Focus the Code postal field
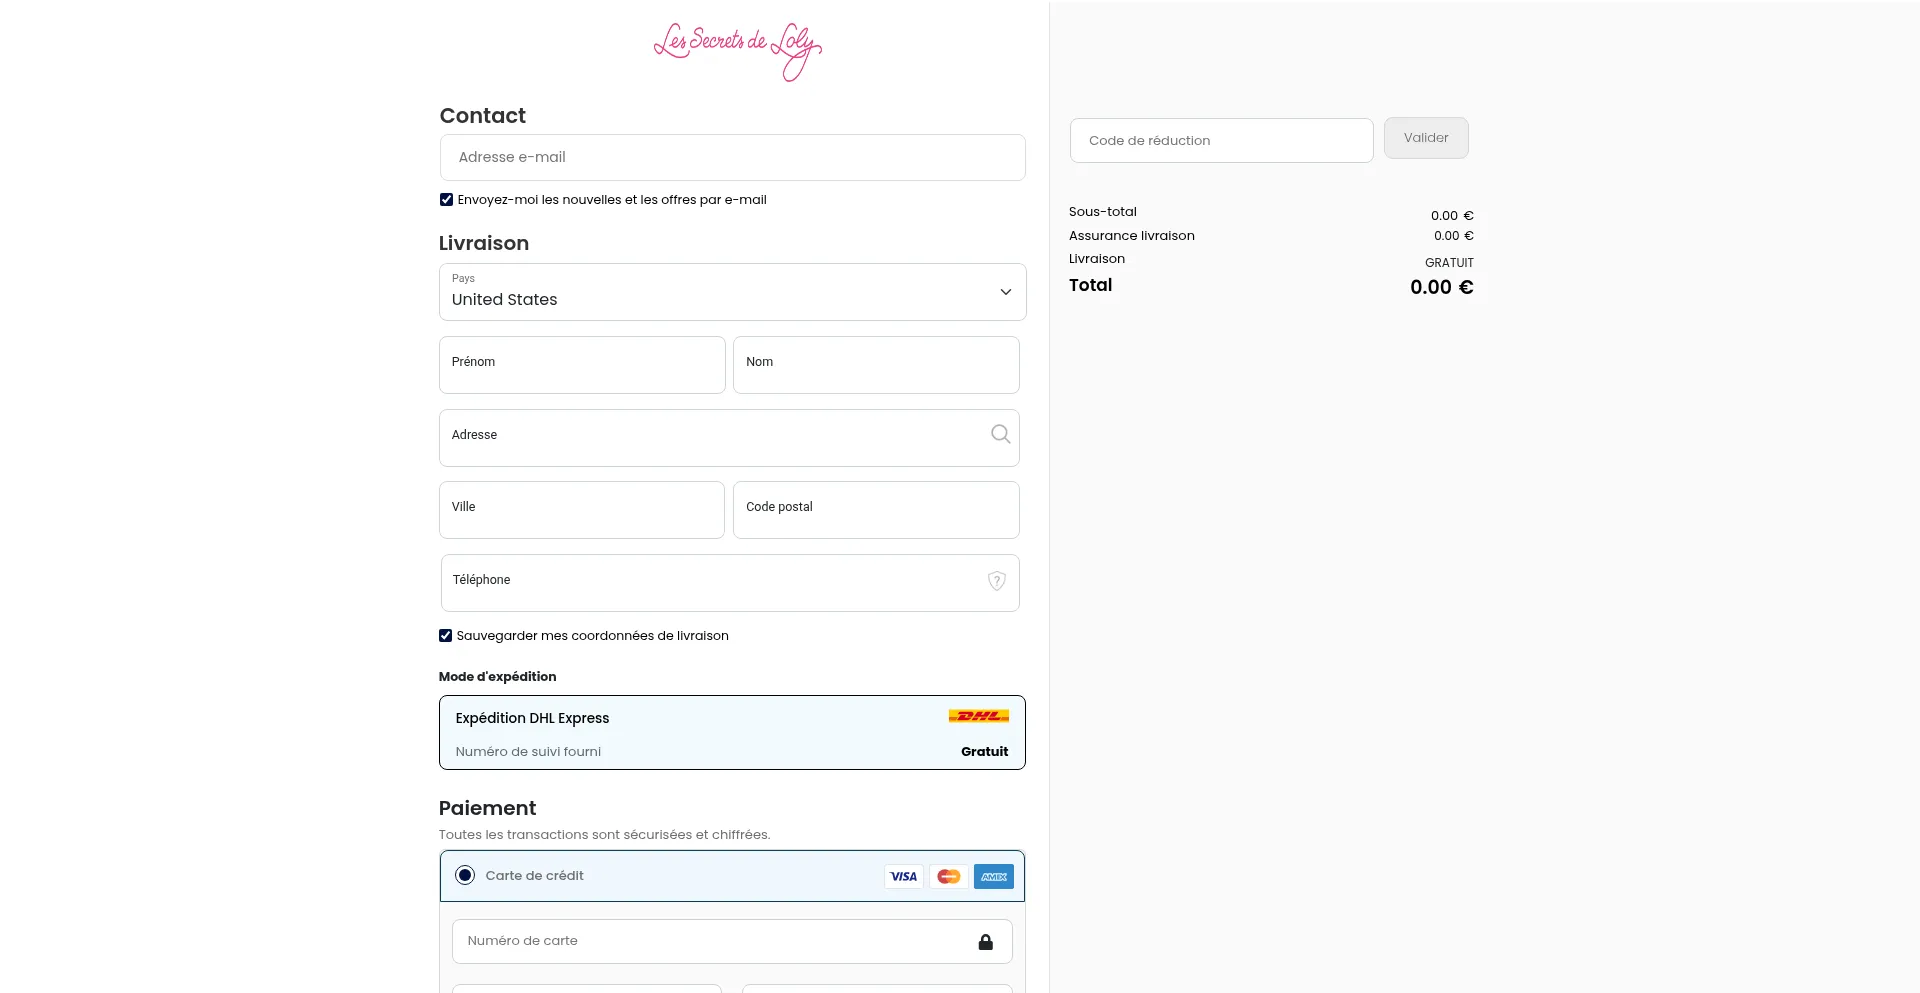Screen dimensions: 1920x993 tap(876, 510)
